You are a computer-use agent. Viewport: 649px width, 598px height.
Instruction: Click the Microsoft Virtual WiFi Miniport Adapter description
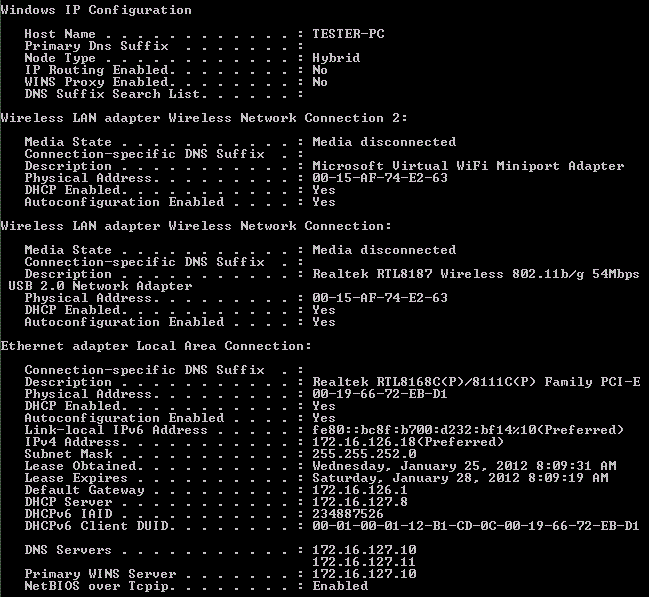coord(468,166)
